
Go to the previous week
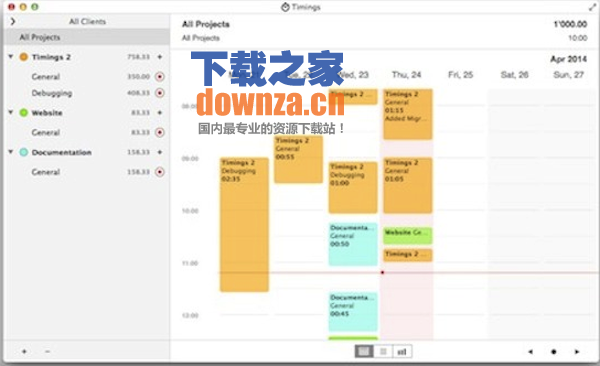tap(530, 351)
